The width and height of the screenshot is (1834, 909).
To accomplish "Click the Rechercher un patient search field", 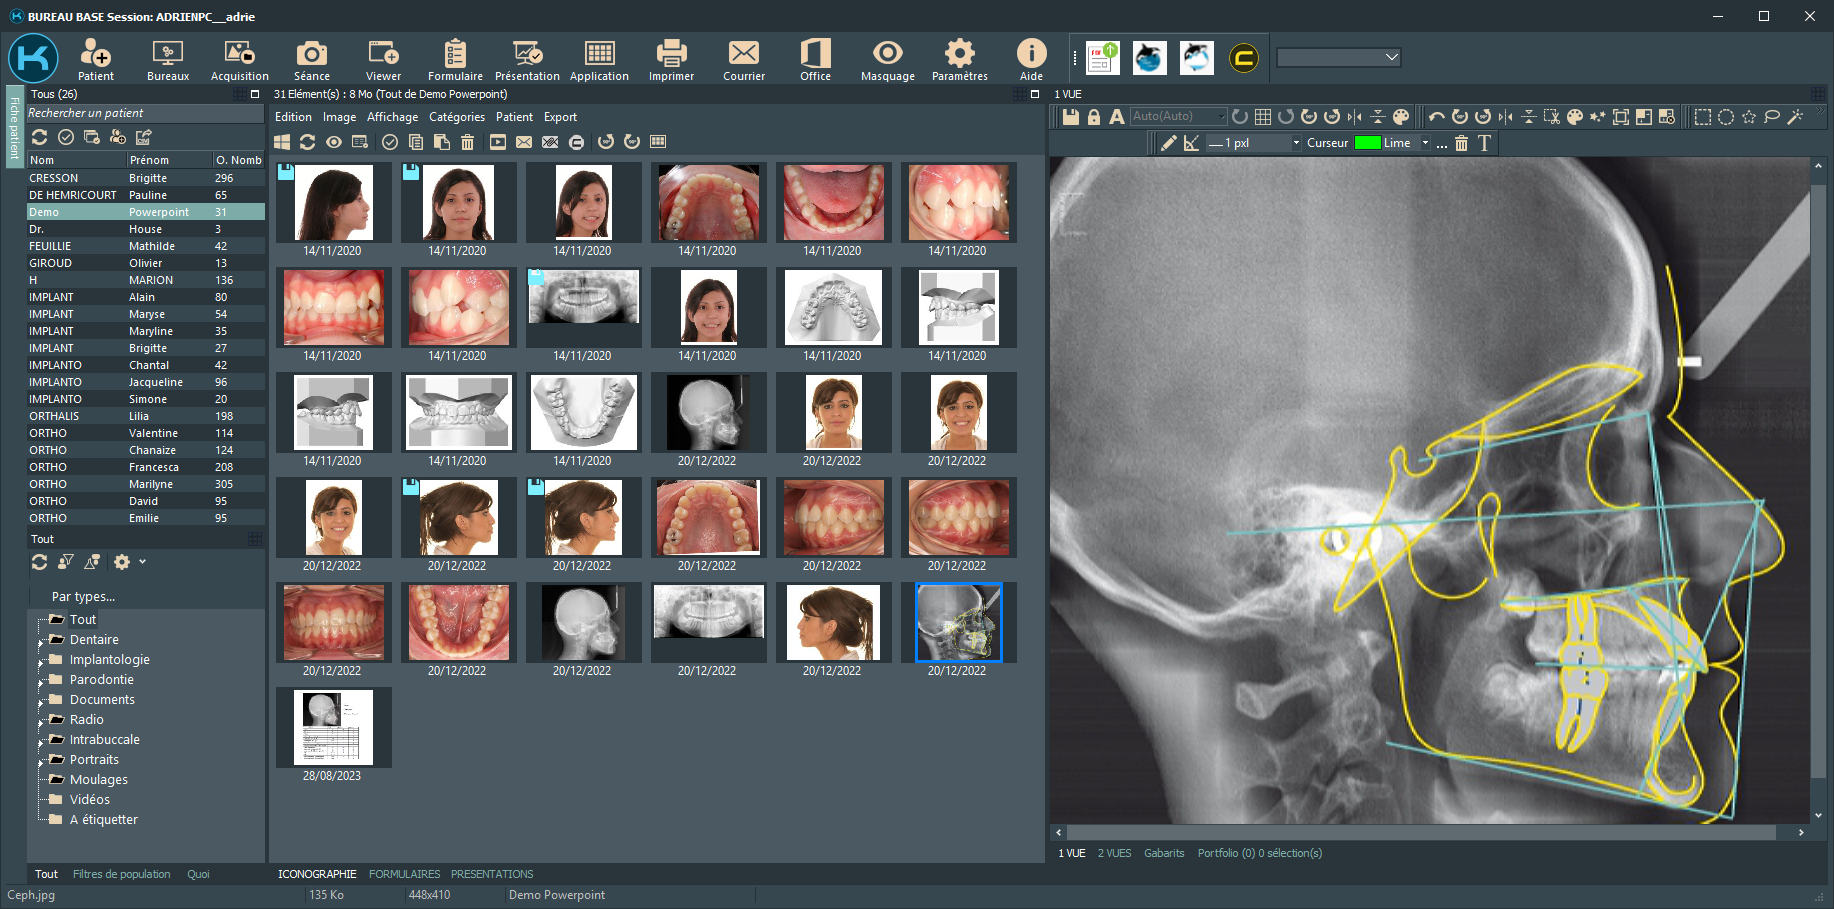I will (x=145, y=113).
